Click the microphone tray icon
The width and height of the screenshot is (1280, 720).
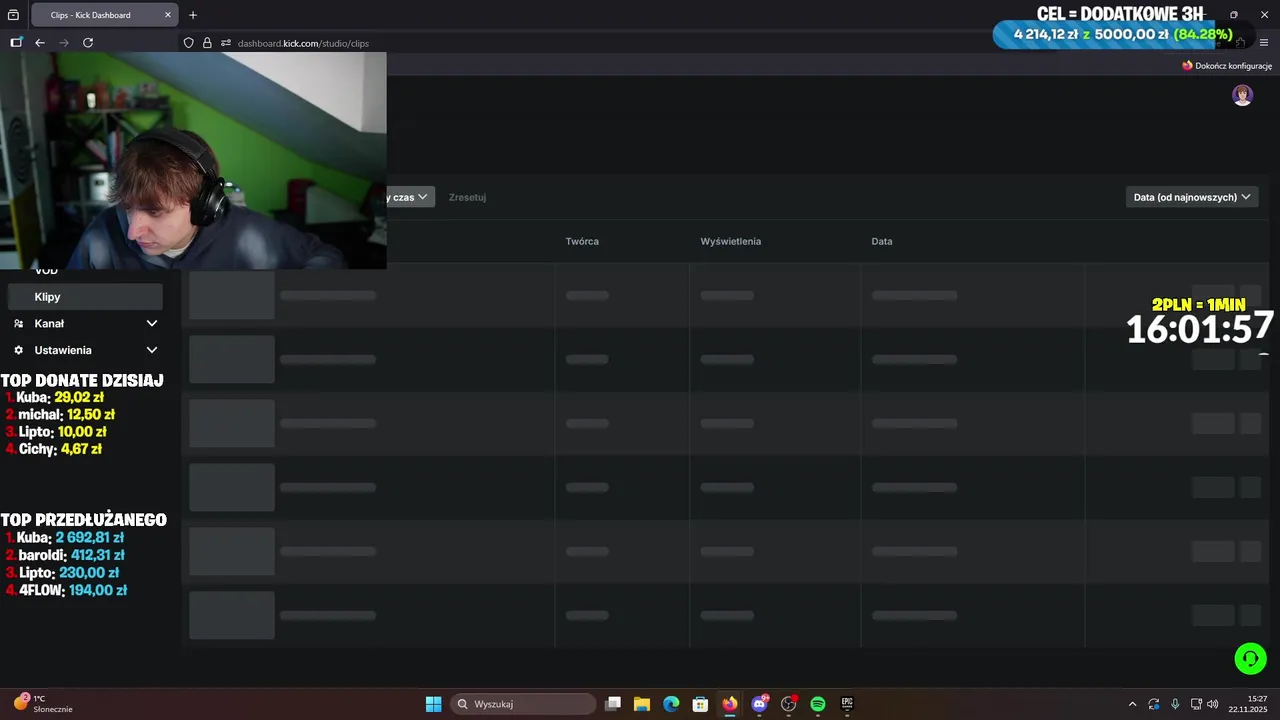pyautogui.click(x=1175, y=704)
